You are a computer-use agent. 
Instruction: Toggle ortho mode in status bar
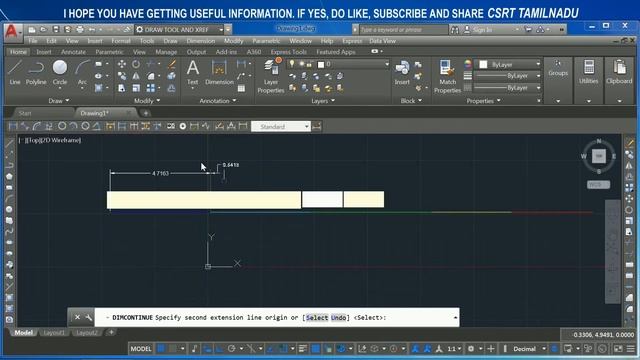tap(219, 349)
